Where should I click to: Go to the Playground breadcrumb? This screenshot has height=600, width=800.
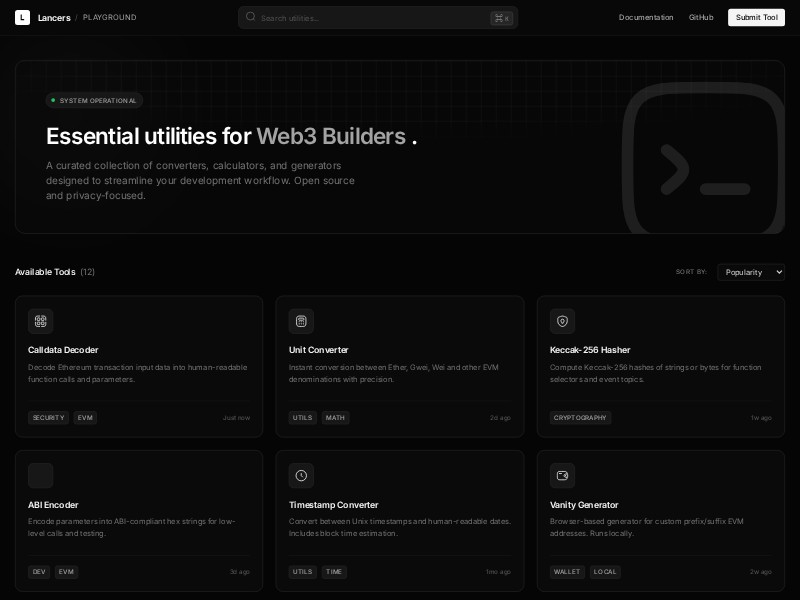(109, 17)
